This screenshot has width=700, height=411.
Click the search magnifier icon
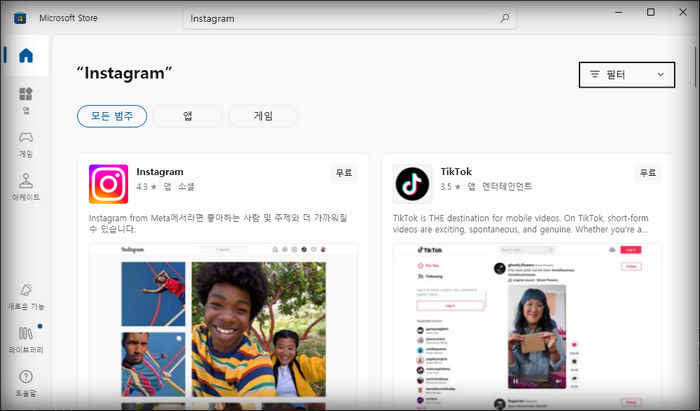504,18
